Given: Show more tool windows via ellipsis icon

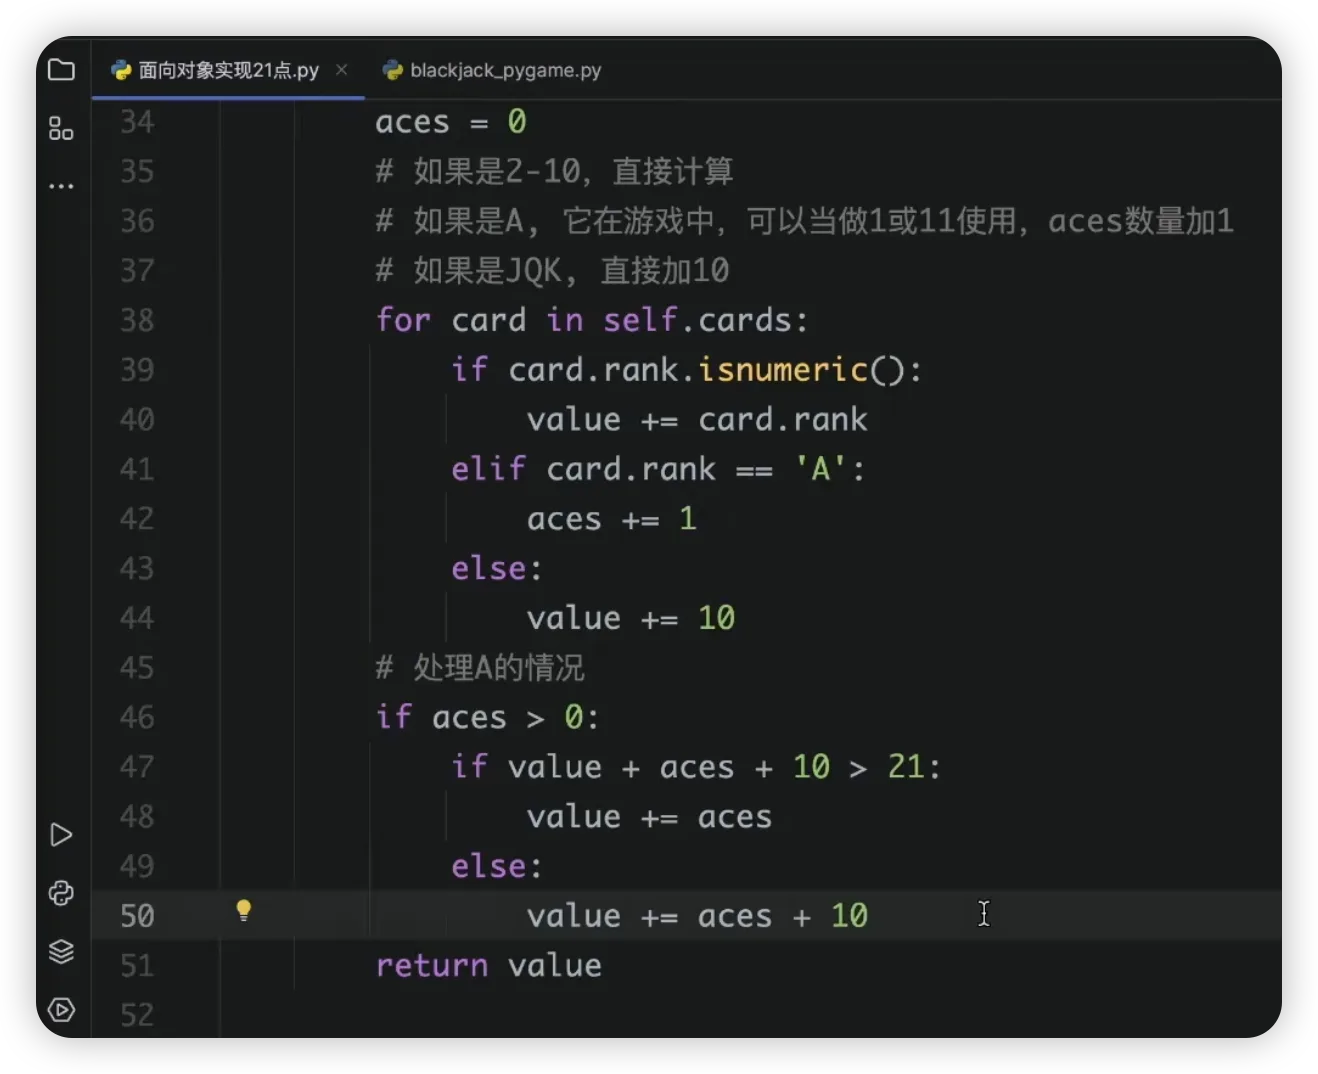Looking at the screenshot, I should pos(61,186).
